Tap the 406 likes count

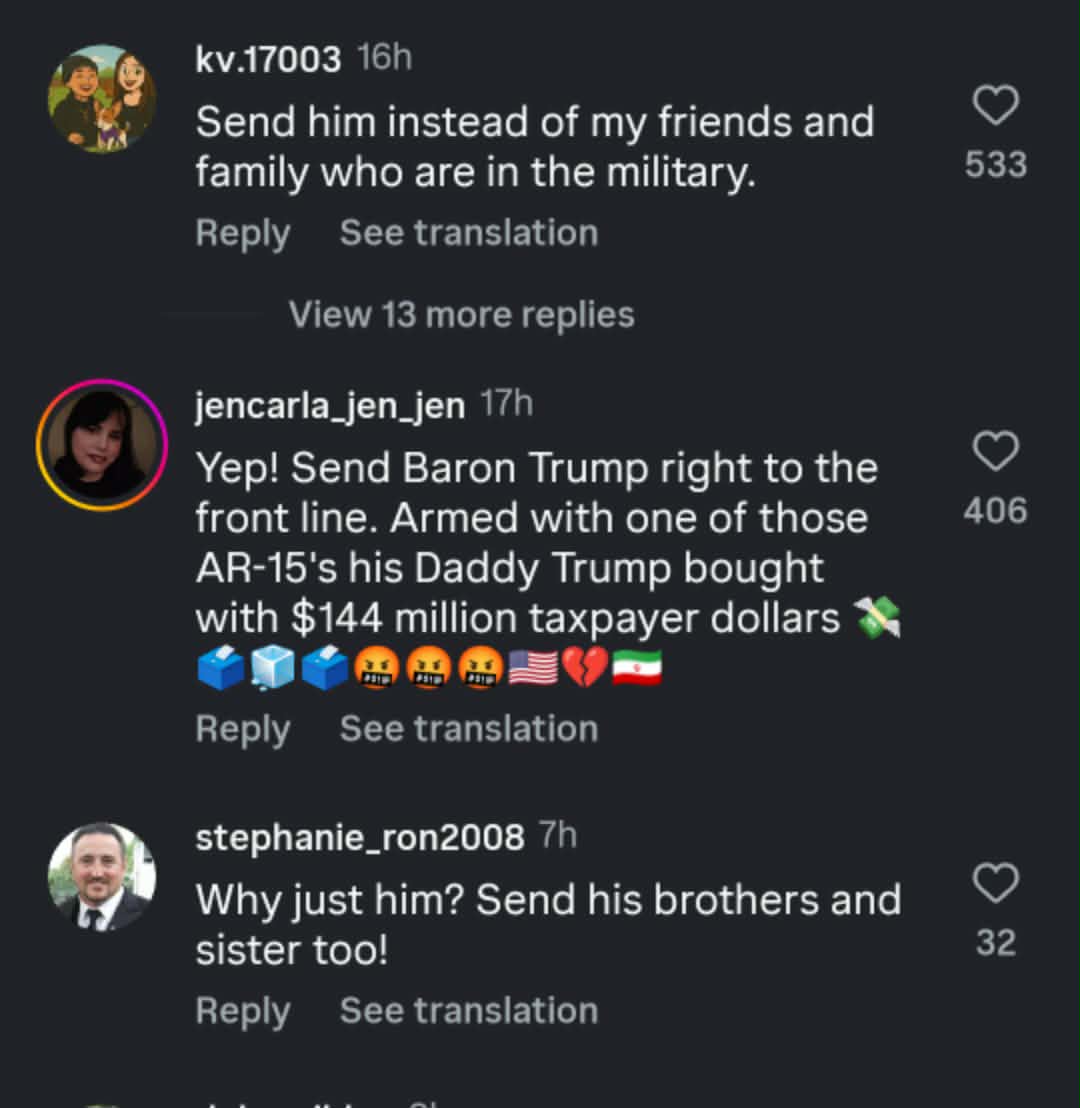pyautogui.click(x=996, y=511)
